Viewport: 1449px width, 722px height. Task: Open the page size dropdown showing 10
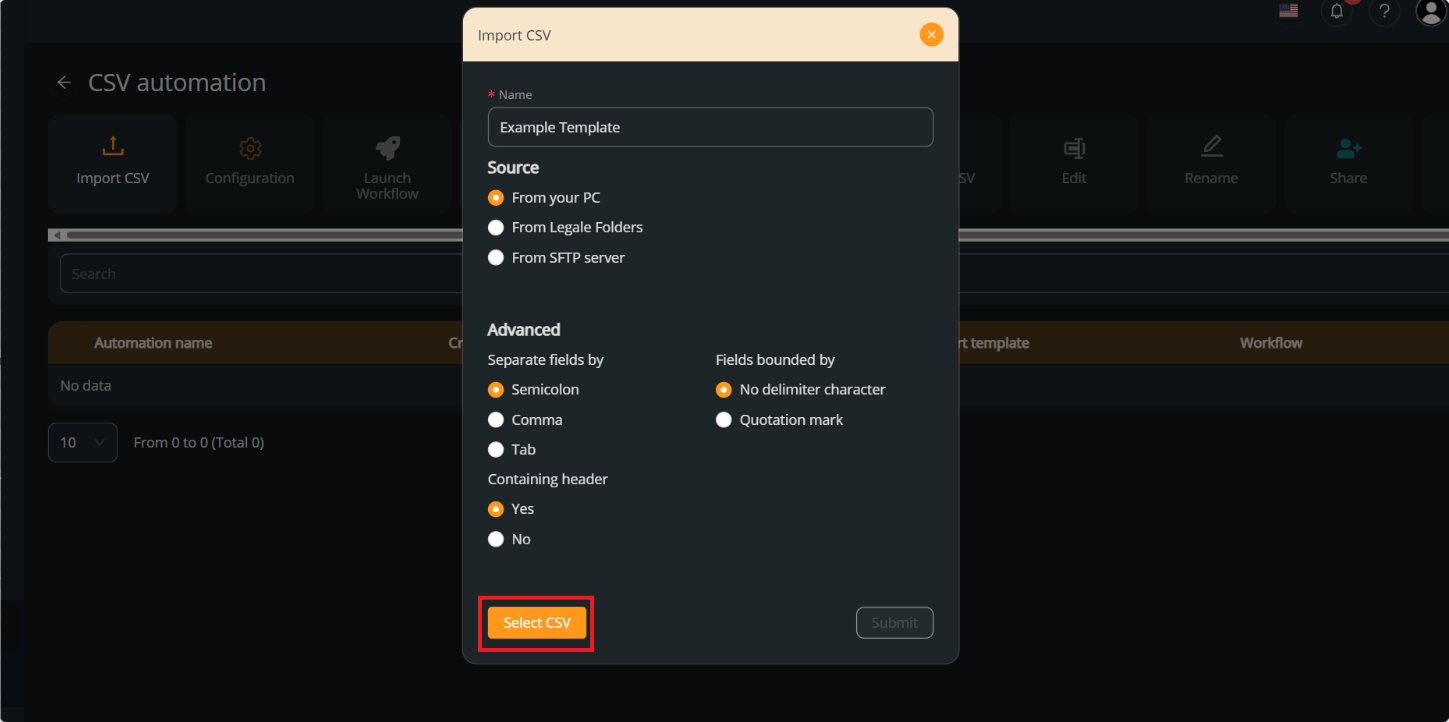(x=82, y=442)
